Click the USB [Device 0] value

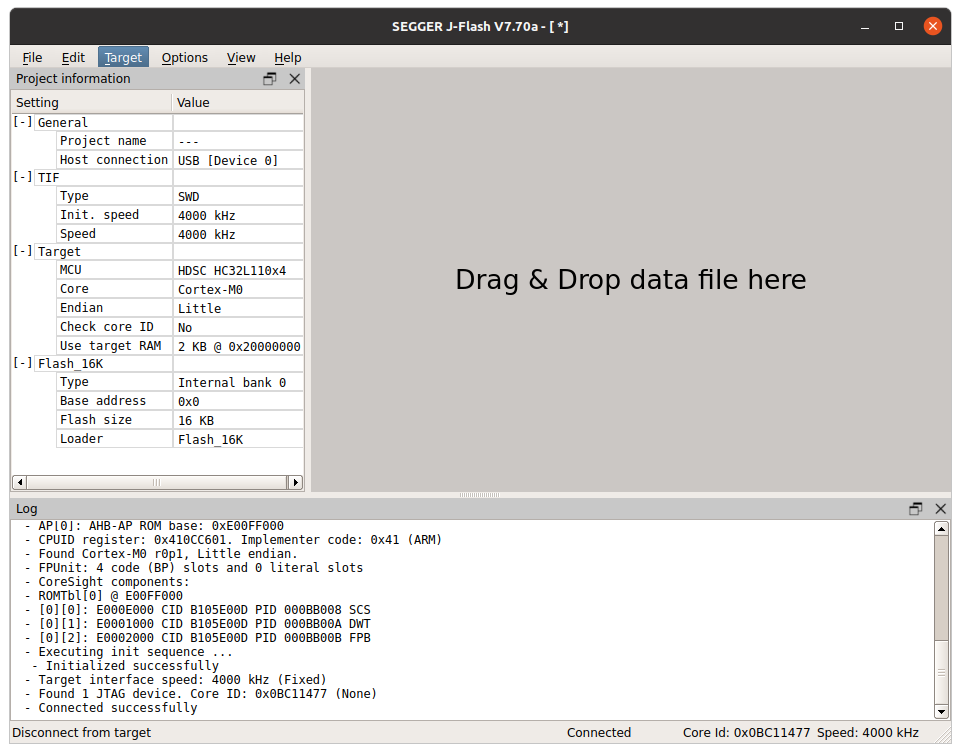(x=228, y=161)
